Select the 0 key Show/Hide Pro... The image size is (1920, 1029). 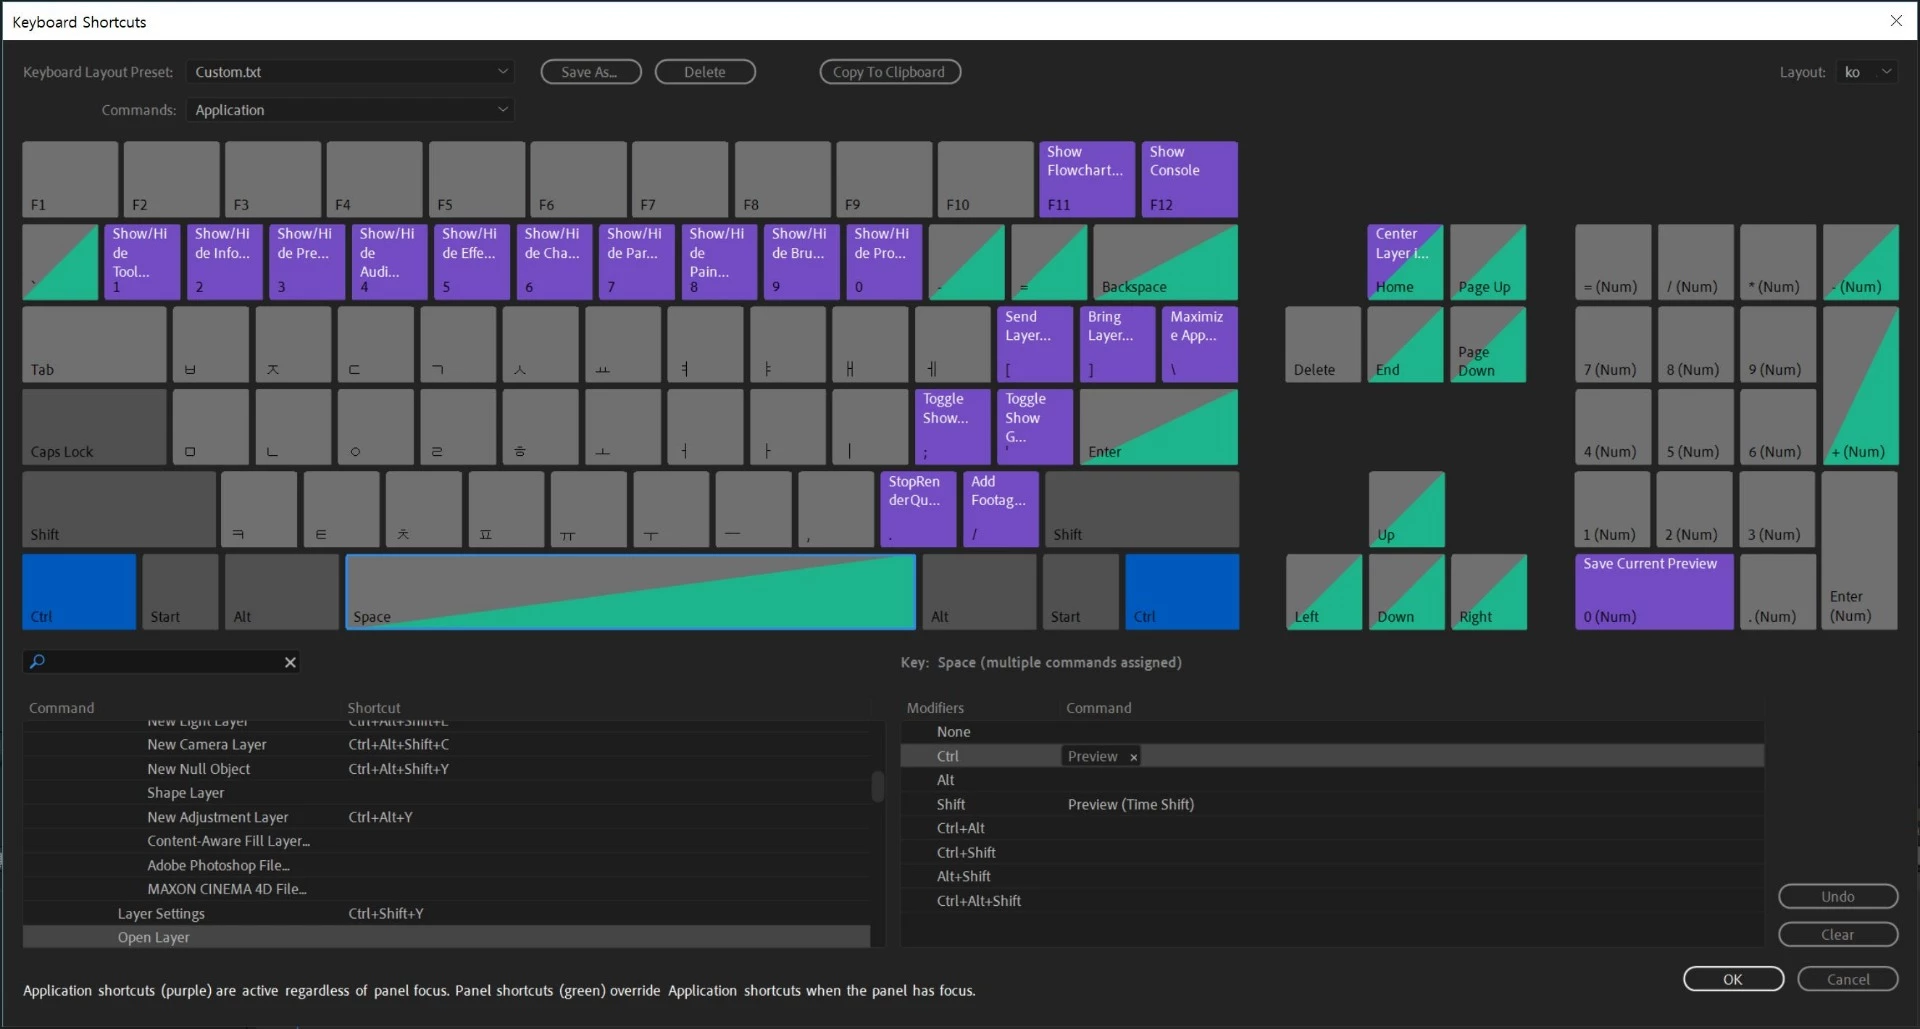tap(884, 262)
